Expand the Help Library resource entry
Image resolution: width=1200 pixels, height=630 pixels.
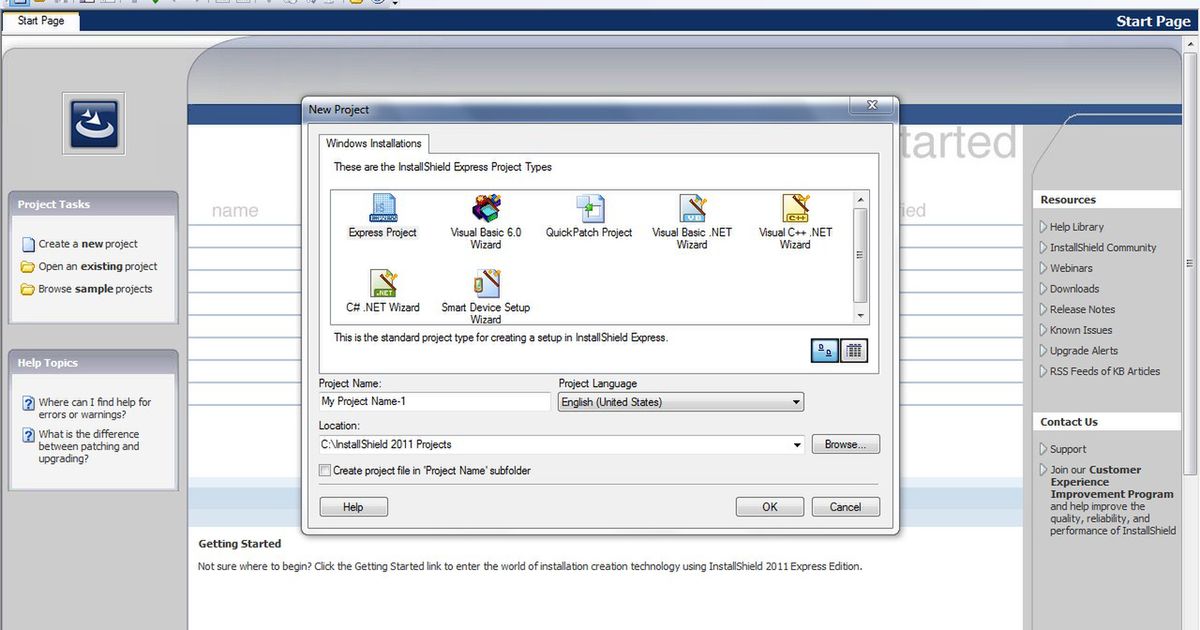(x=1076, y=226)
